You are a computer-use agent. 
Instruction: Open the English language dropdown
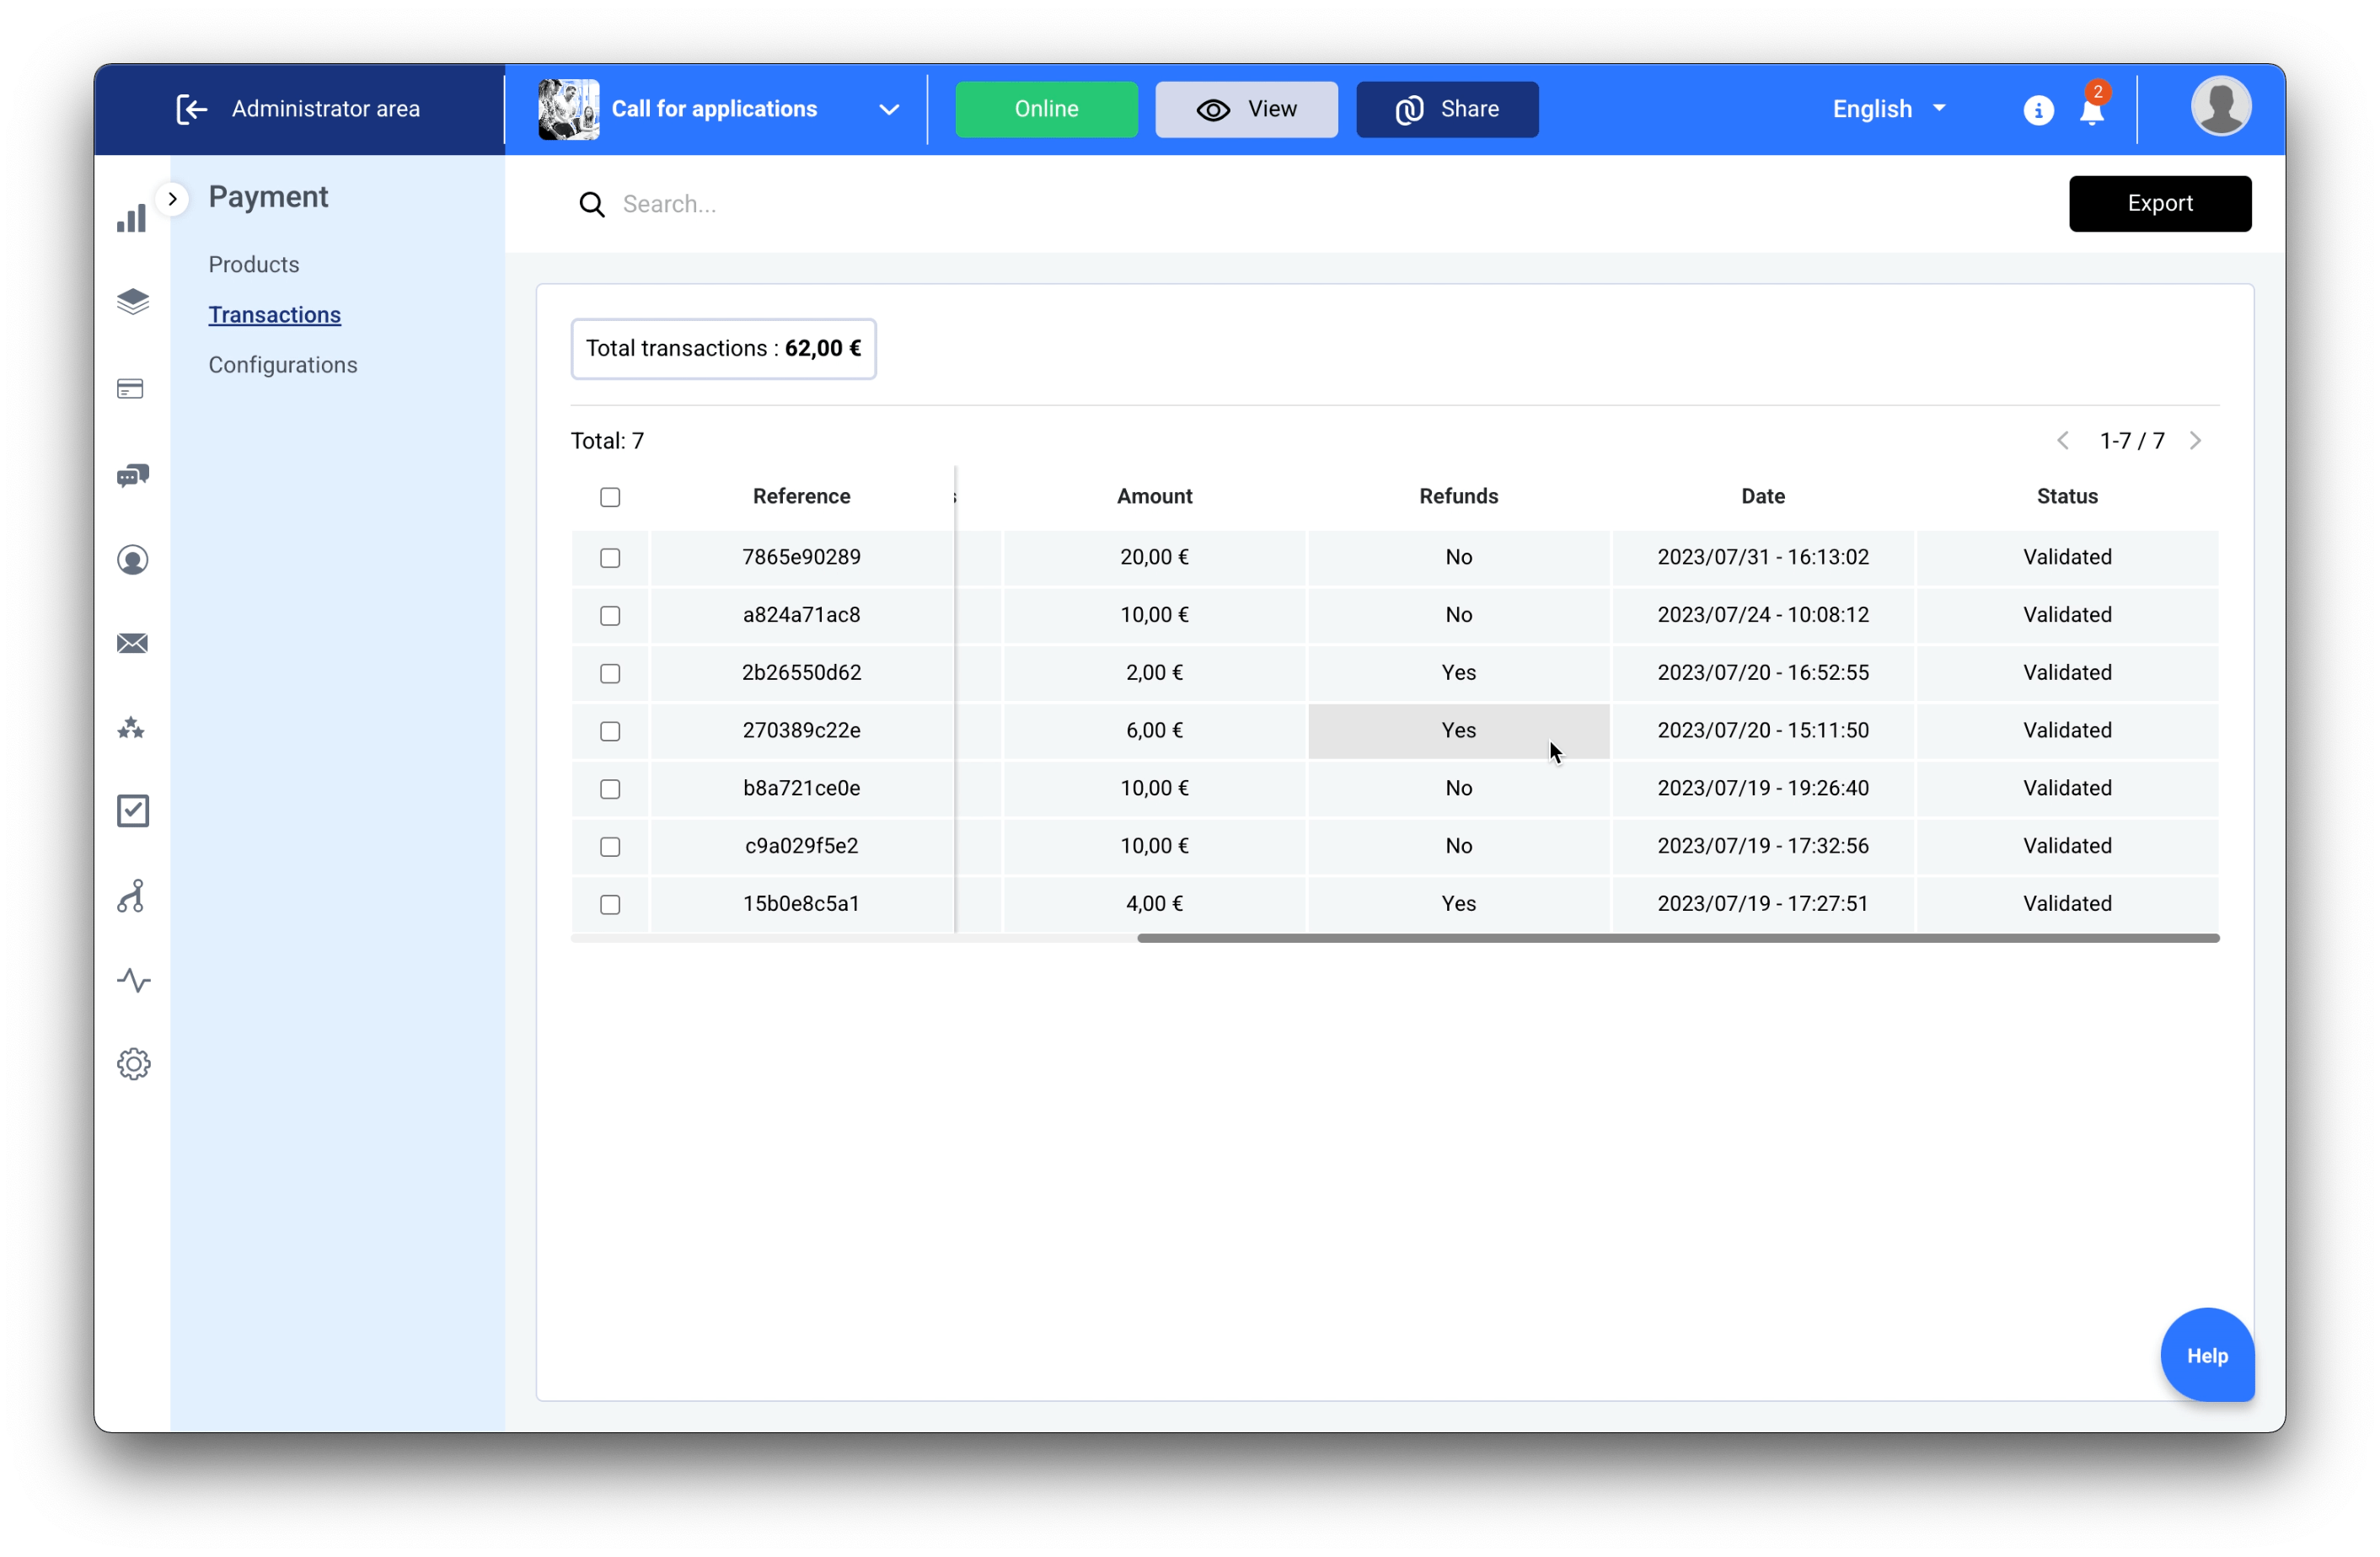pyautogui.click(x=1889, y=109)
